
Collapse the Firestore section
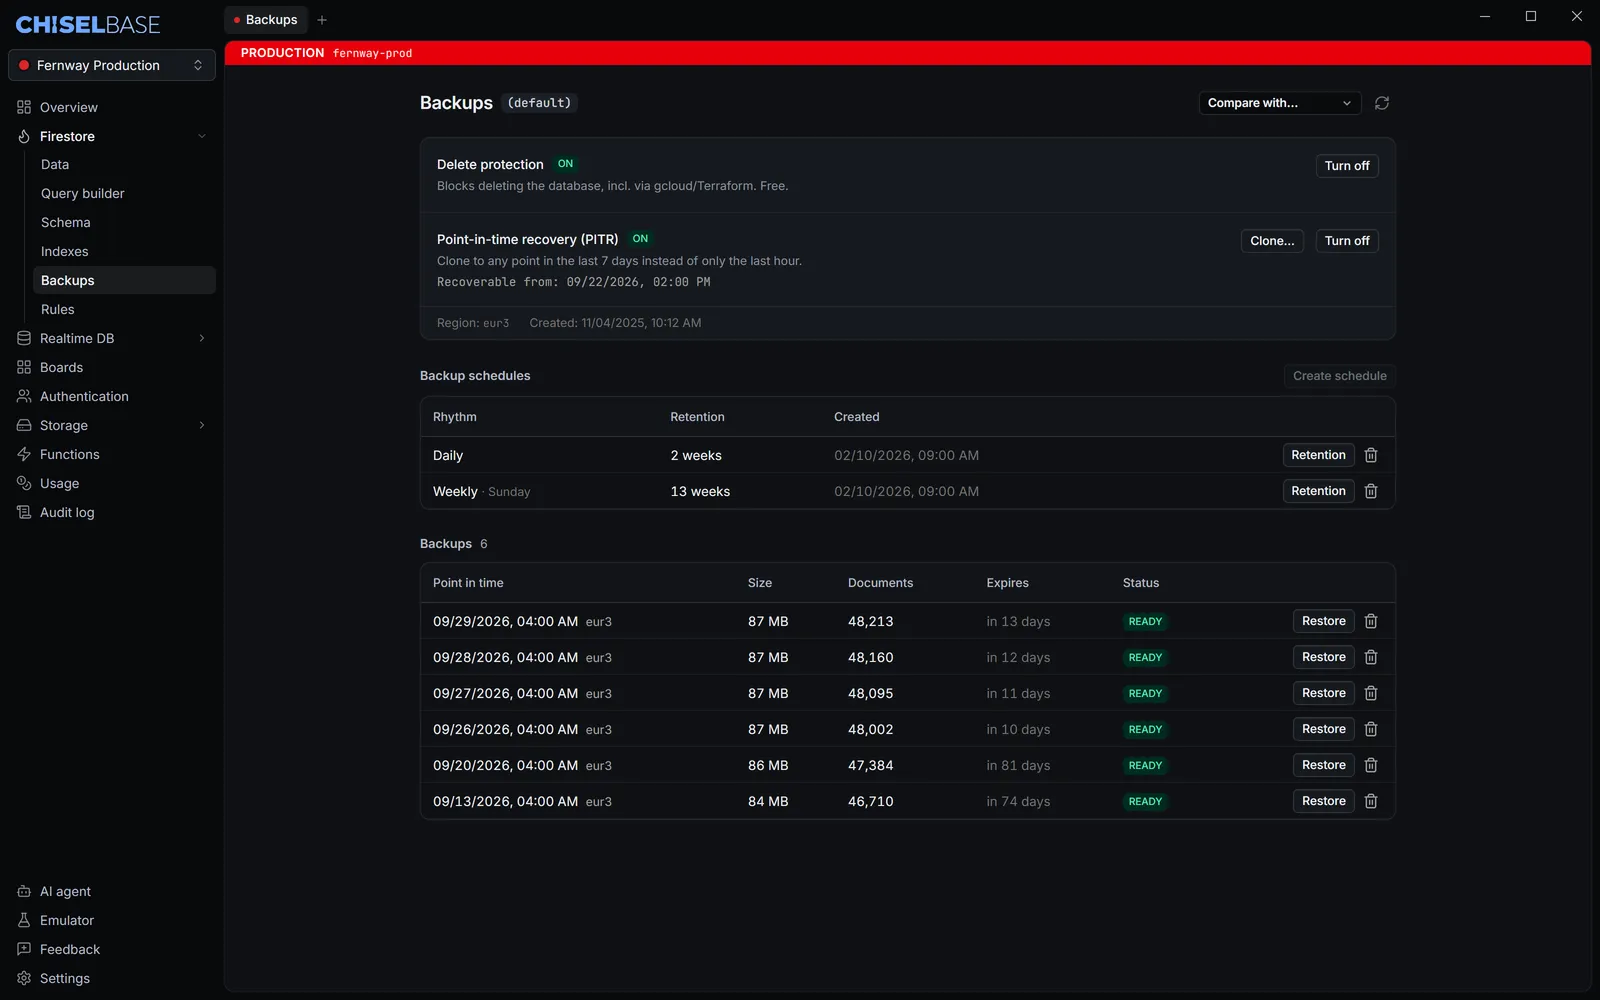coord(202,136)
